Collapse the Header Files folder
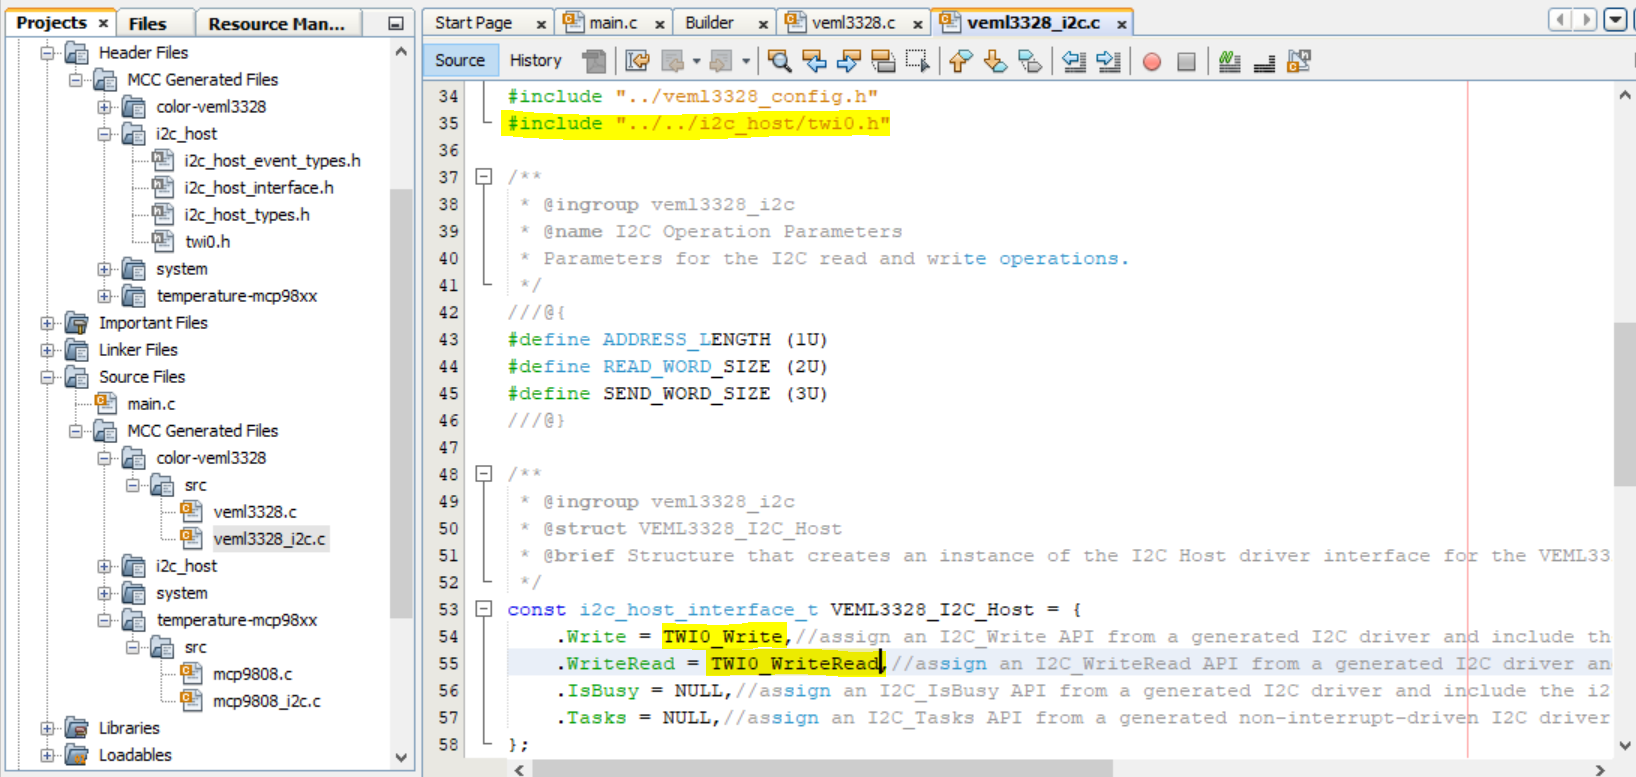Viewport: 1636px width, 777px height. 47,52
